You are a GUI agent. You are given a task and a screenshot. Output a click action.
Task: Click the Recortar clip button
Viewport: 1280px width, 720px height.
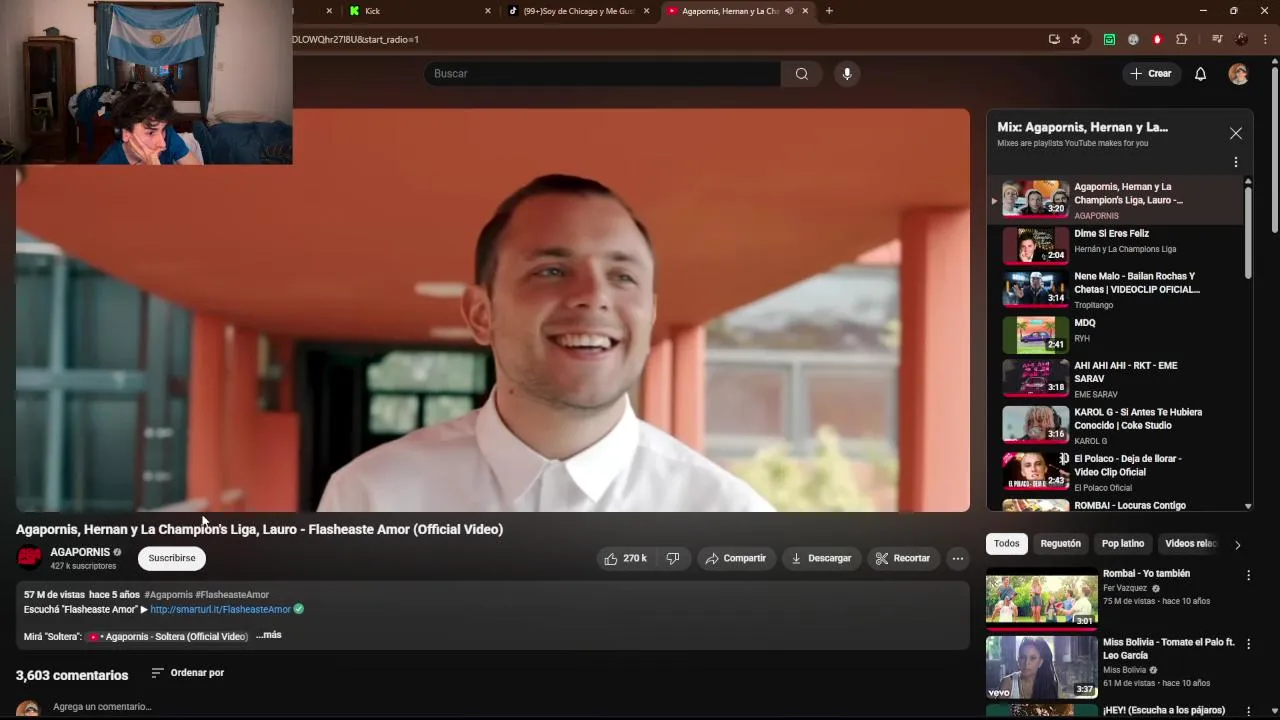[903, 558]
